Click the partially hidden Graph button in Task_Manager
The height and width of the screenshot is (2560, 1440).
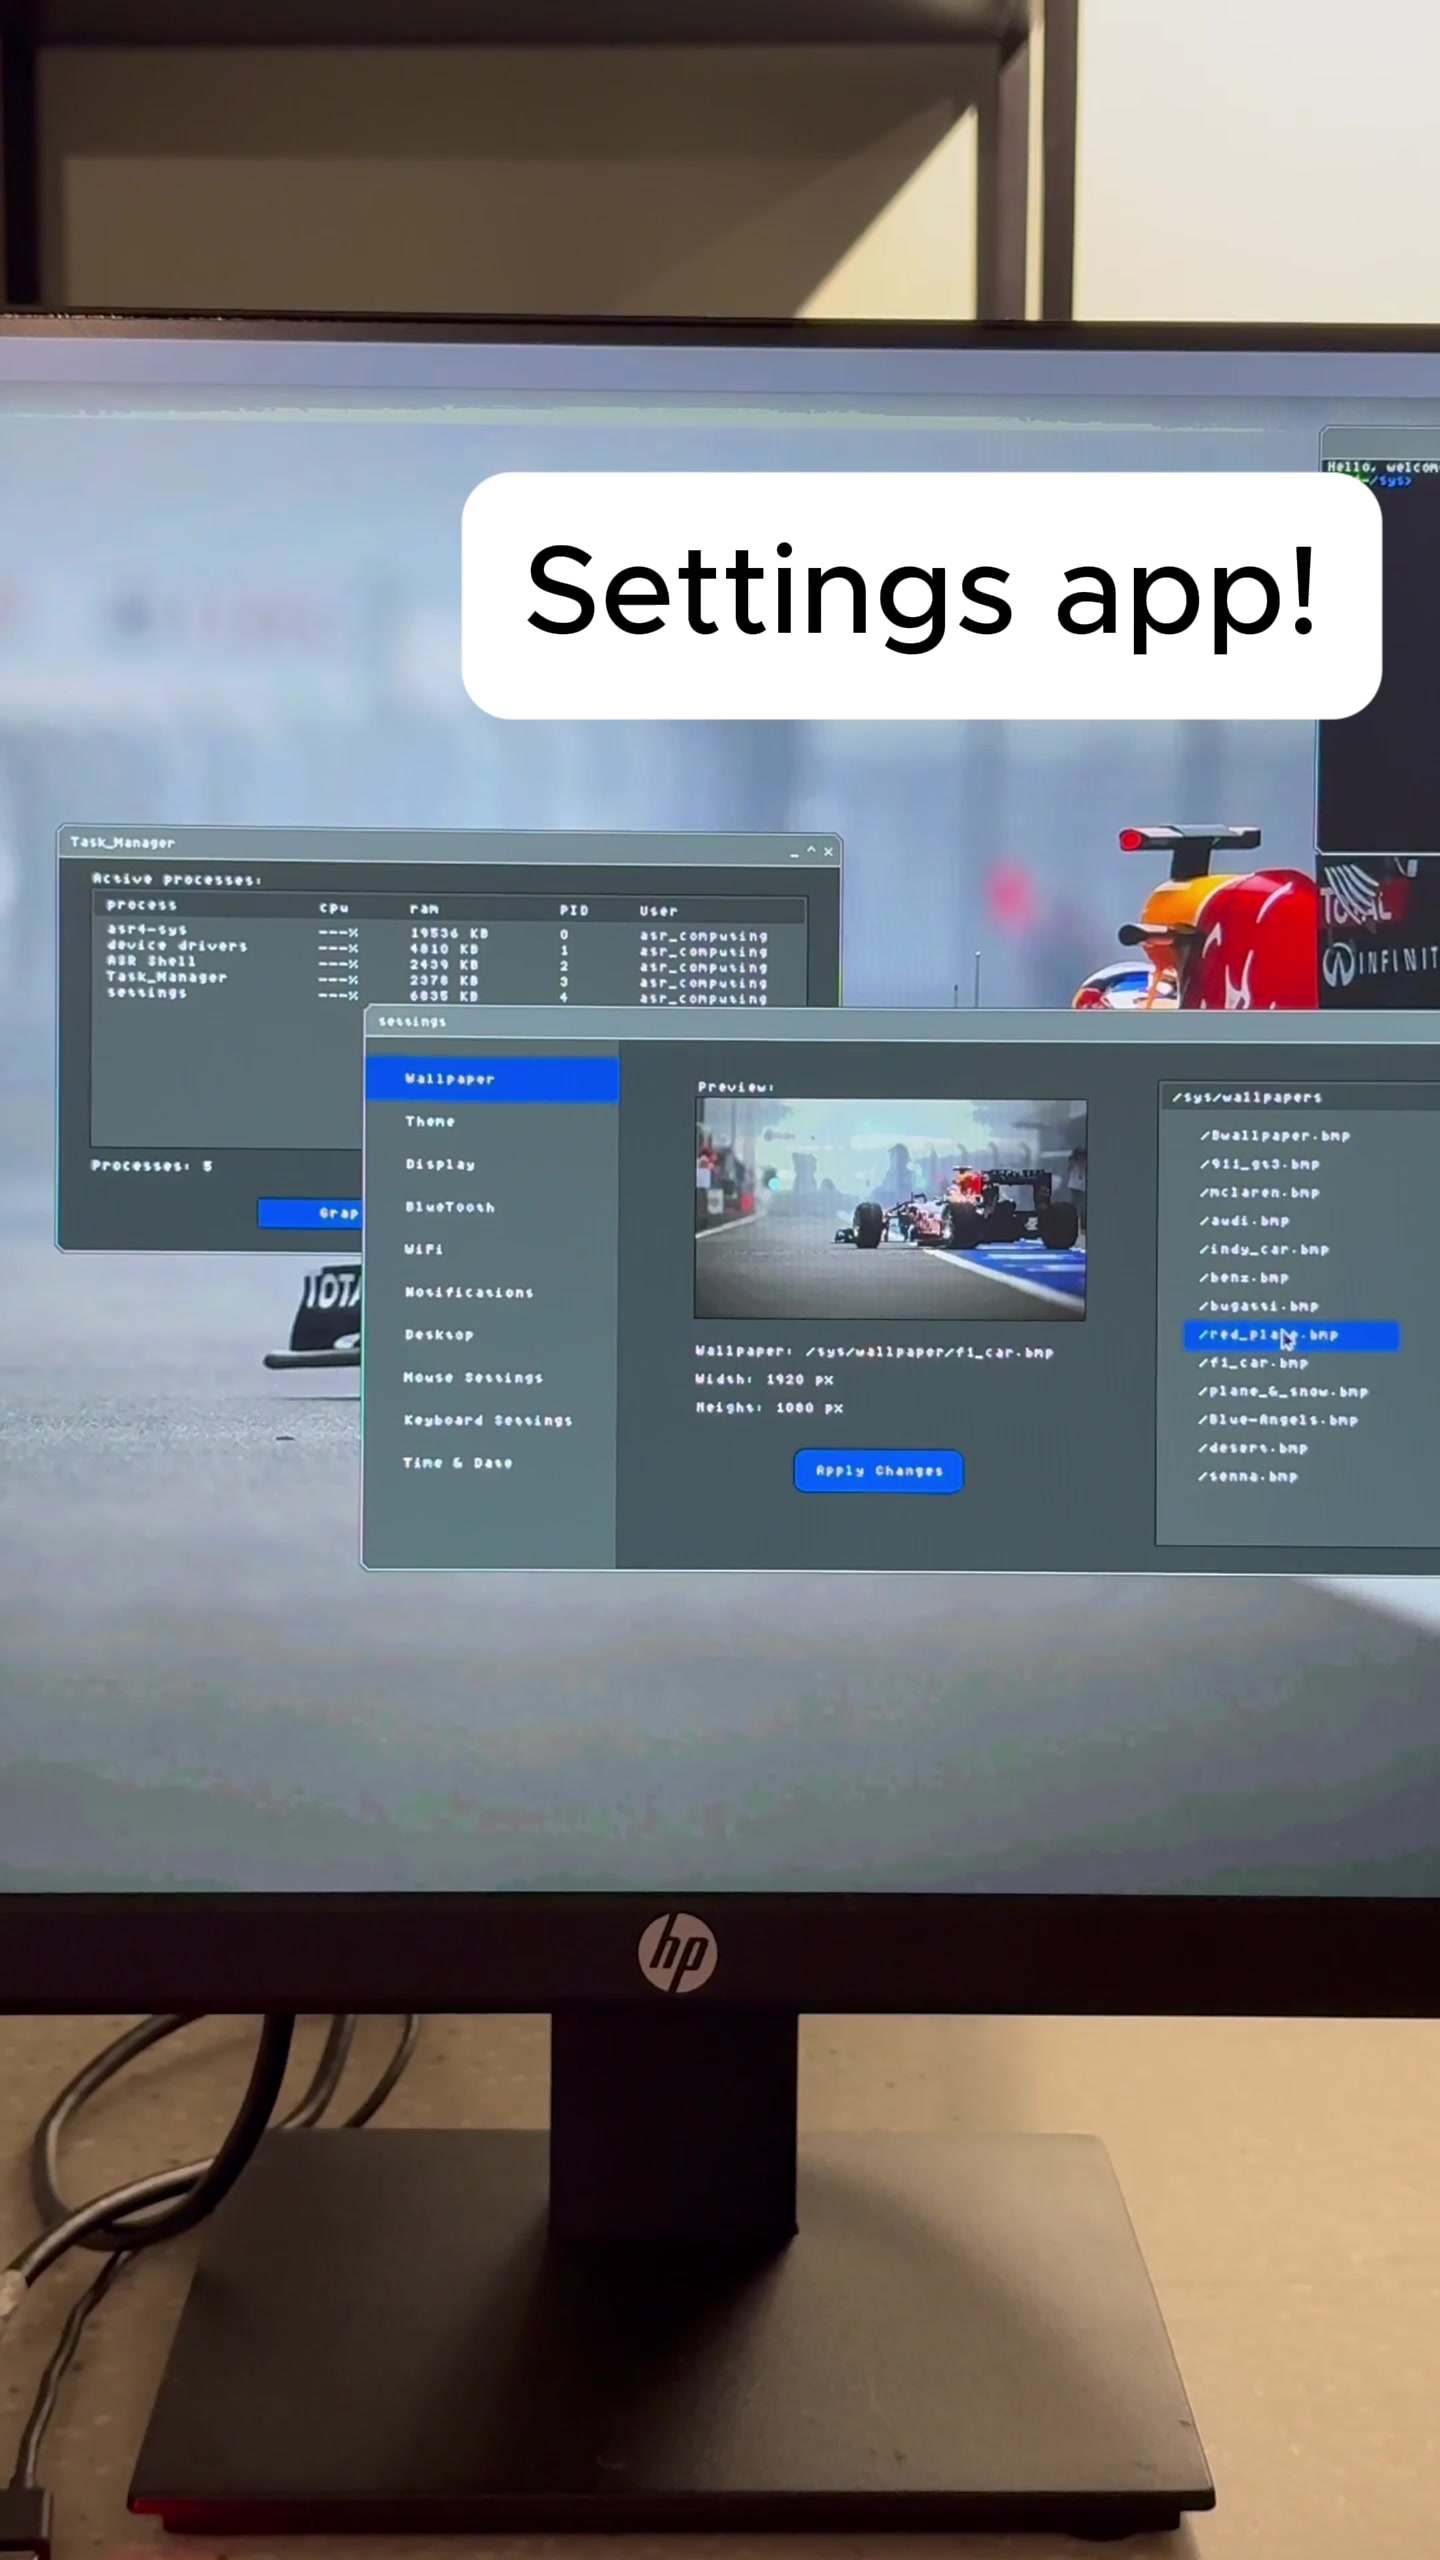pos(310,1213)
